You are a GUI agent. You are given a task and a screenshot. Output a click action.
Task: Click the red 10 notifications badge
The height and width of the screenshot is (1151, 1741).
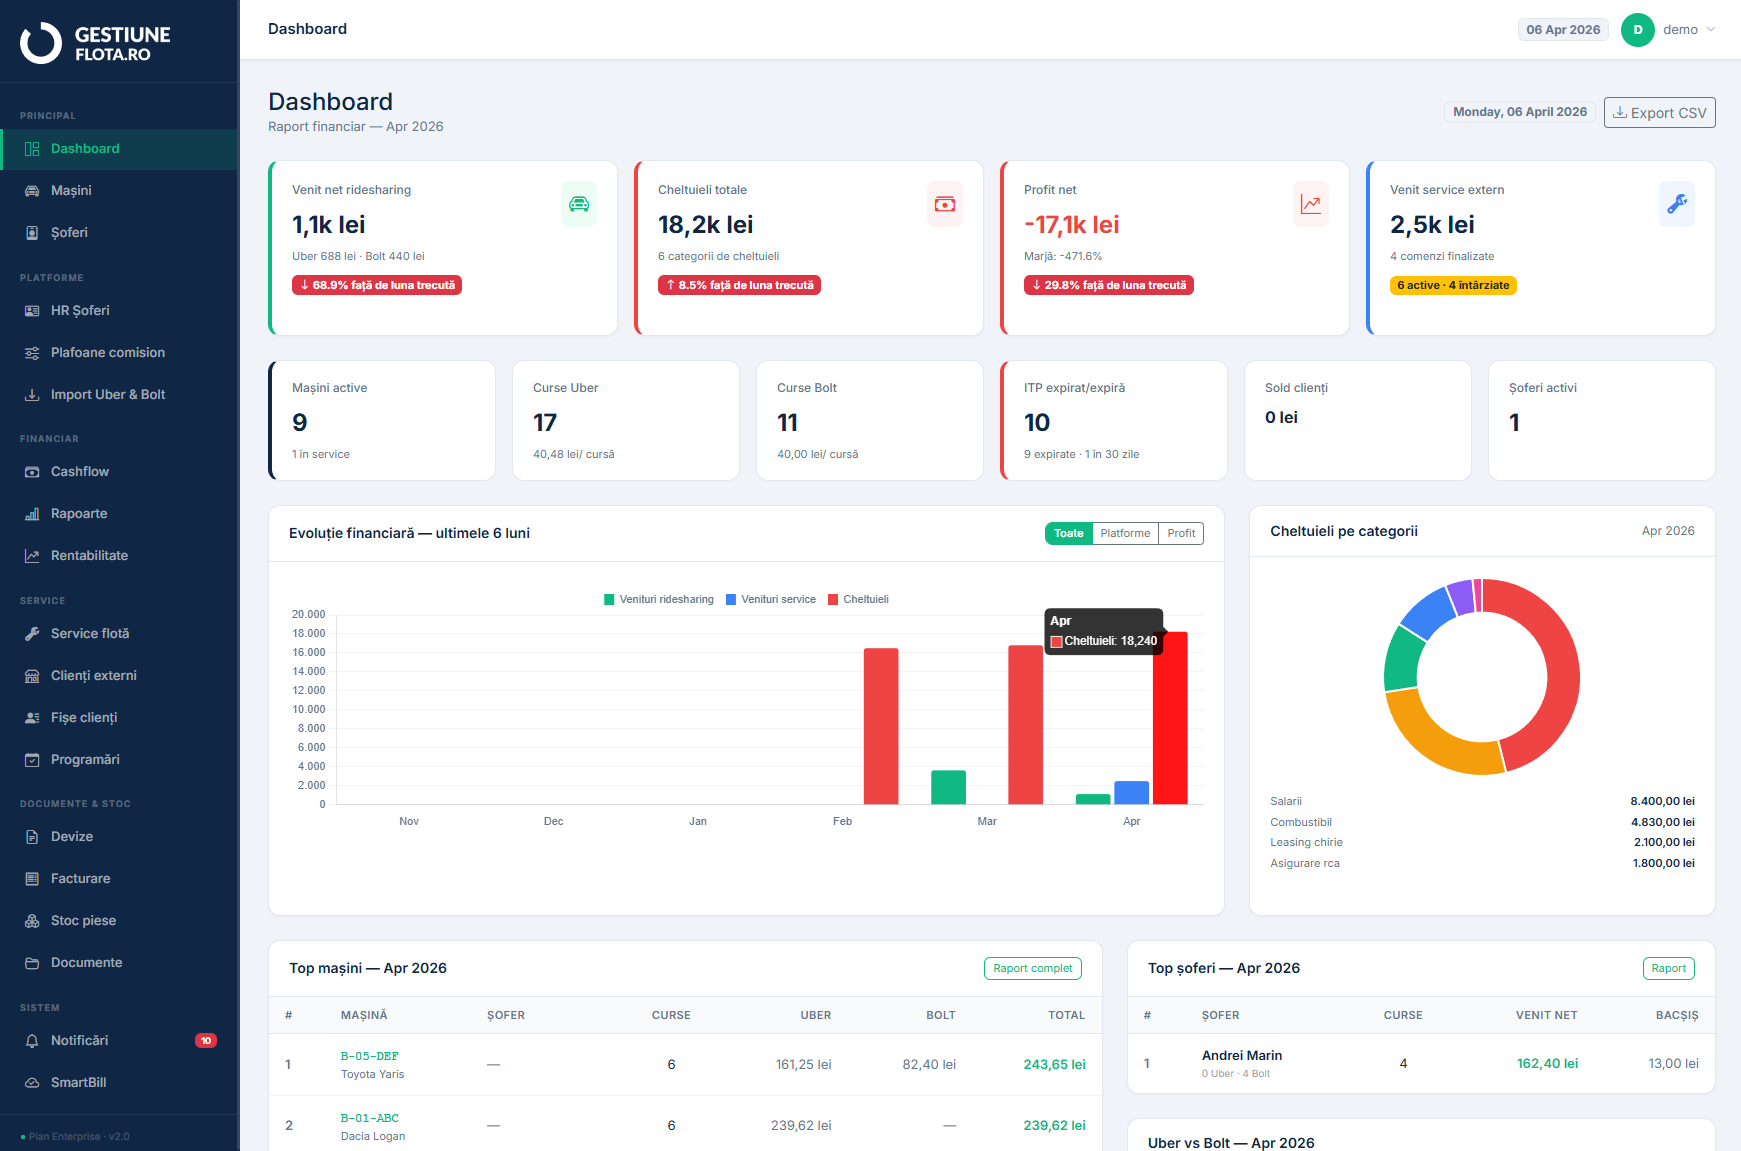(206, 1041)
